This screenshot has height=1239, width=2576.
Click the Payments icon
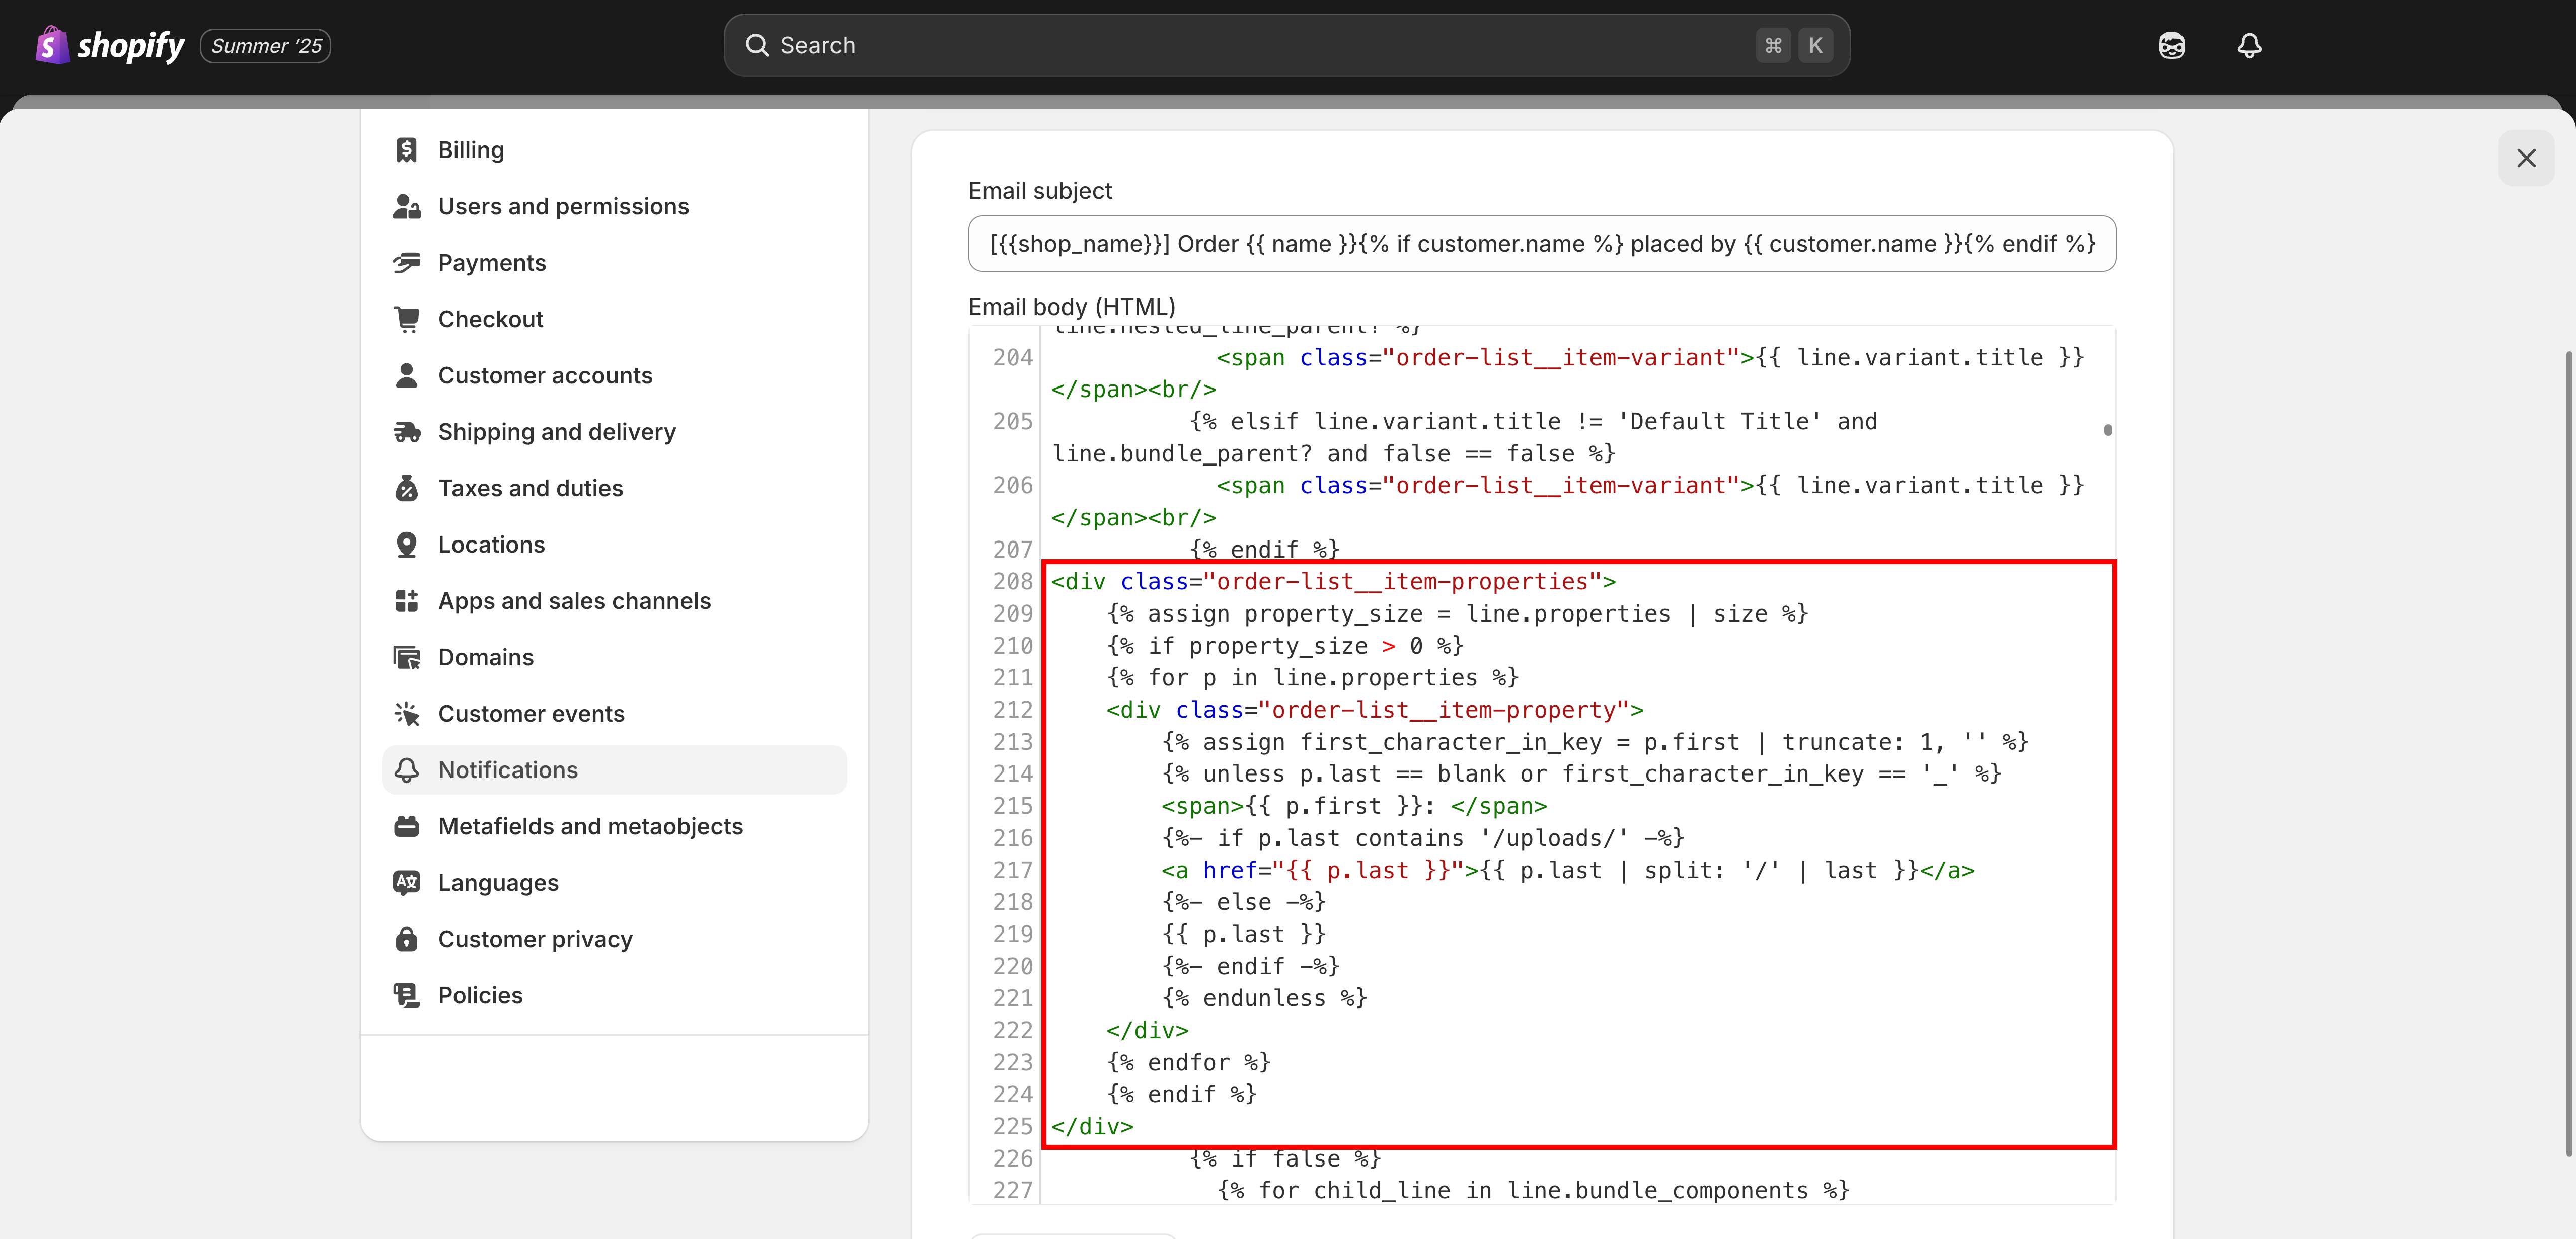tap(406, 263)
